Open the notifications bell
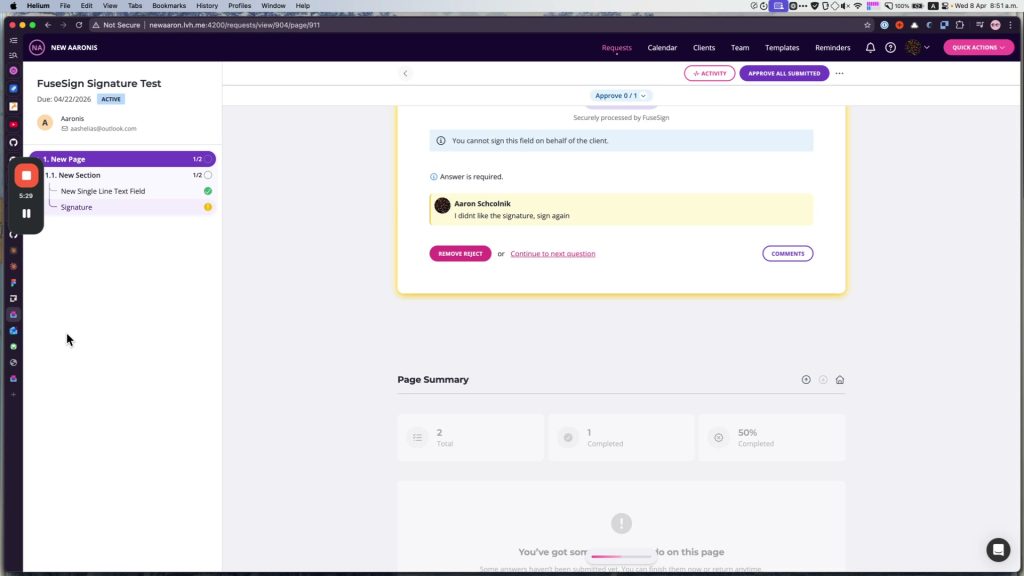 (870, 48)
